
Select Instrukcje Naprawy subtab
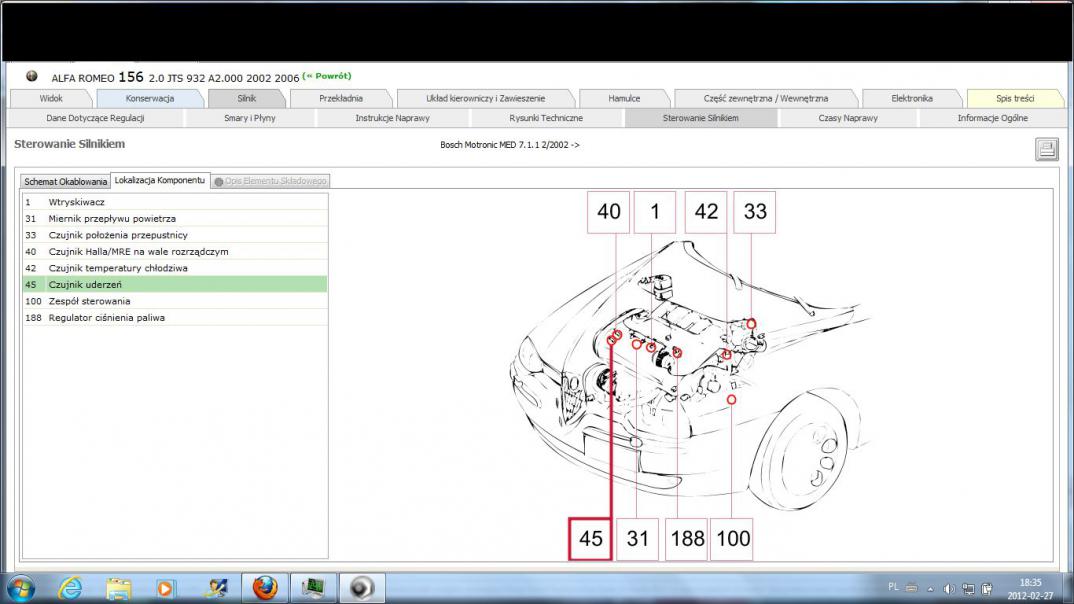tap(392, 118)
